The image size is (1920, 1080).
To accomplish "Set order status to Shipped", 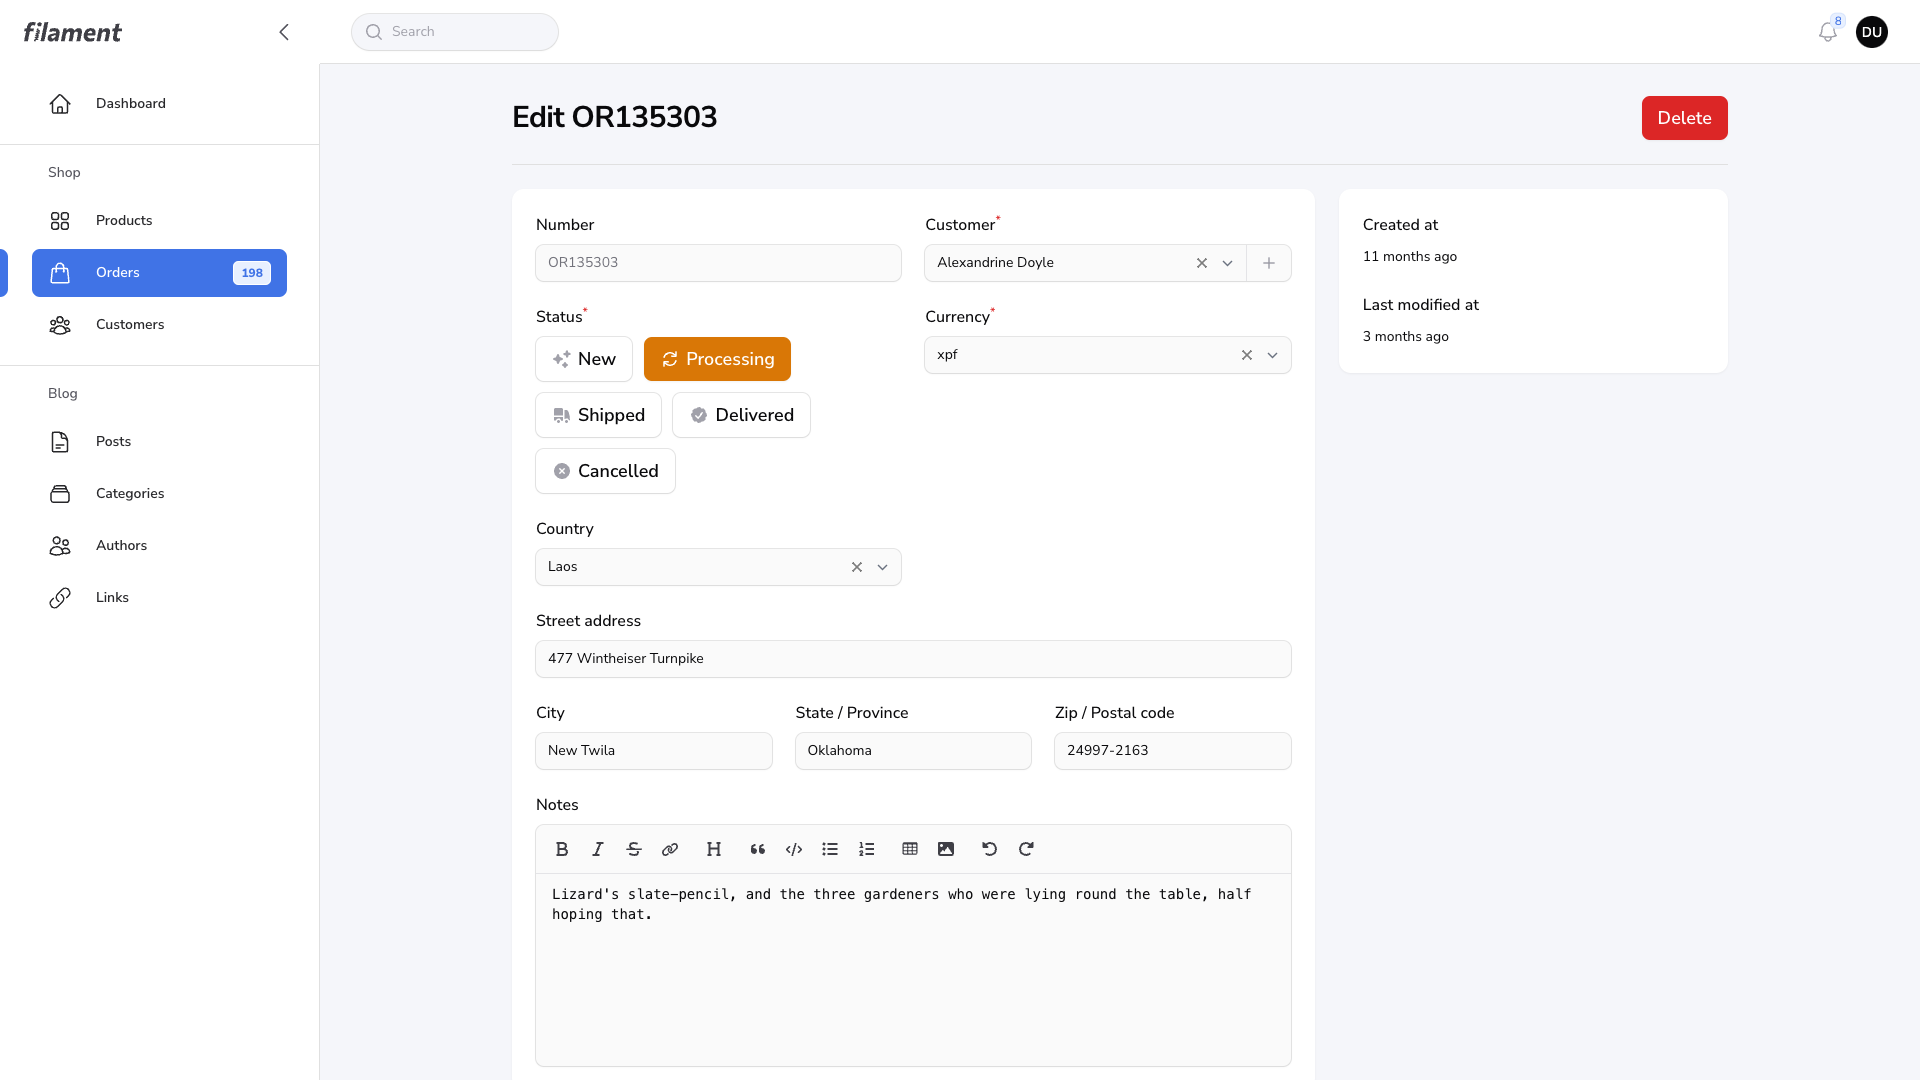I will coord(598,415).
